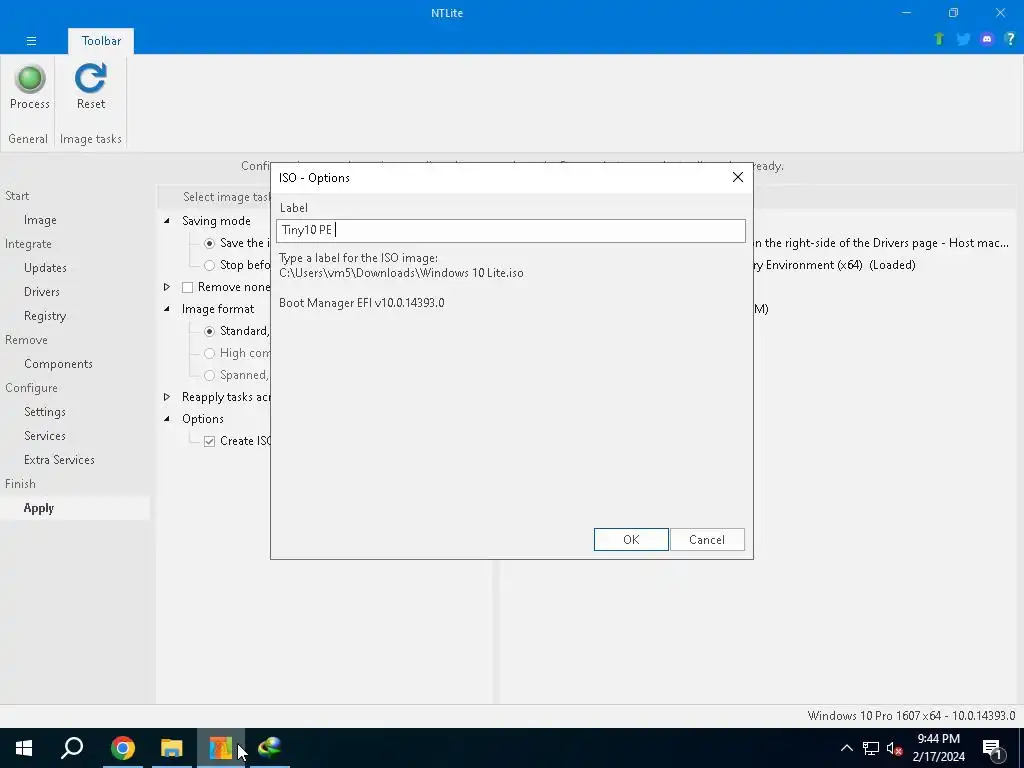Go to the Image page
The width and height of the screenshot is (1024, 768).
coord(40,220)
